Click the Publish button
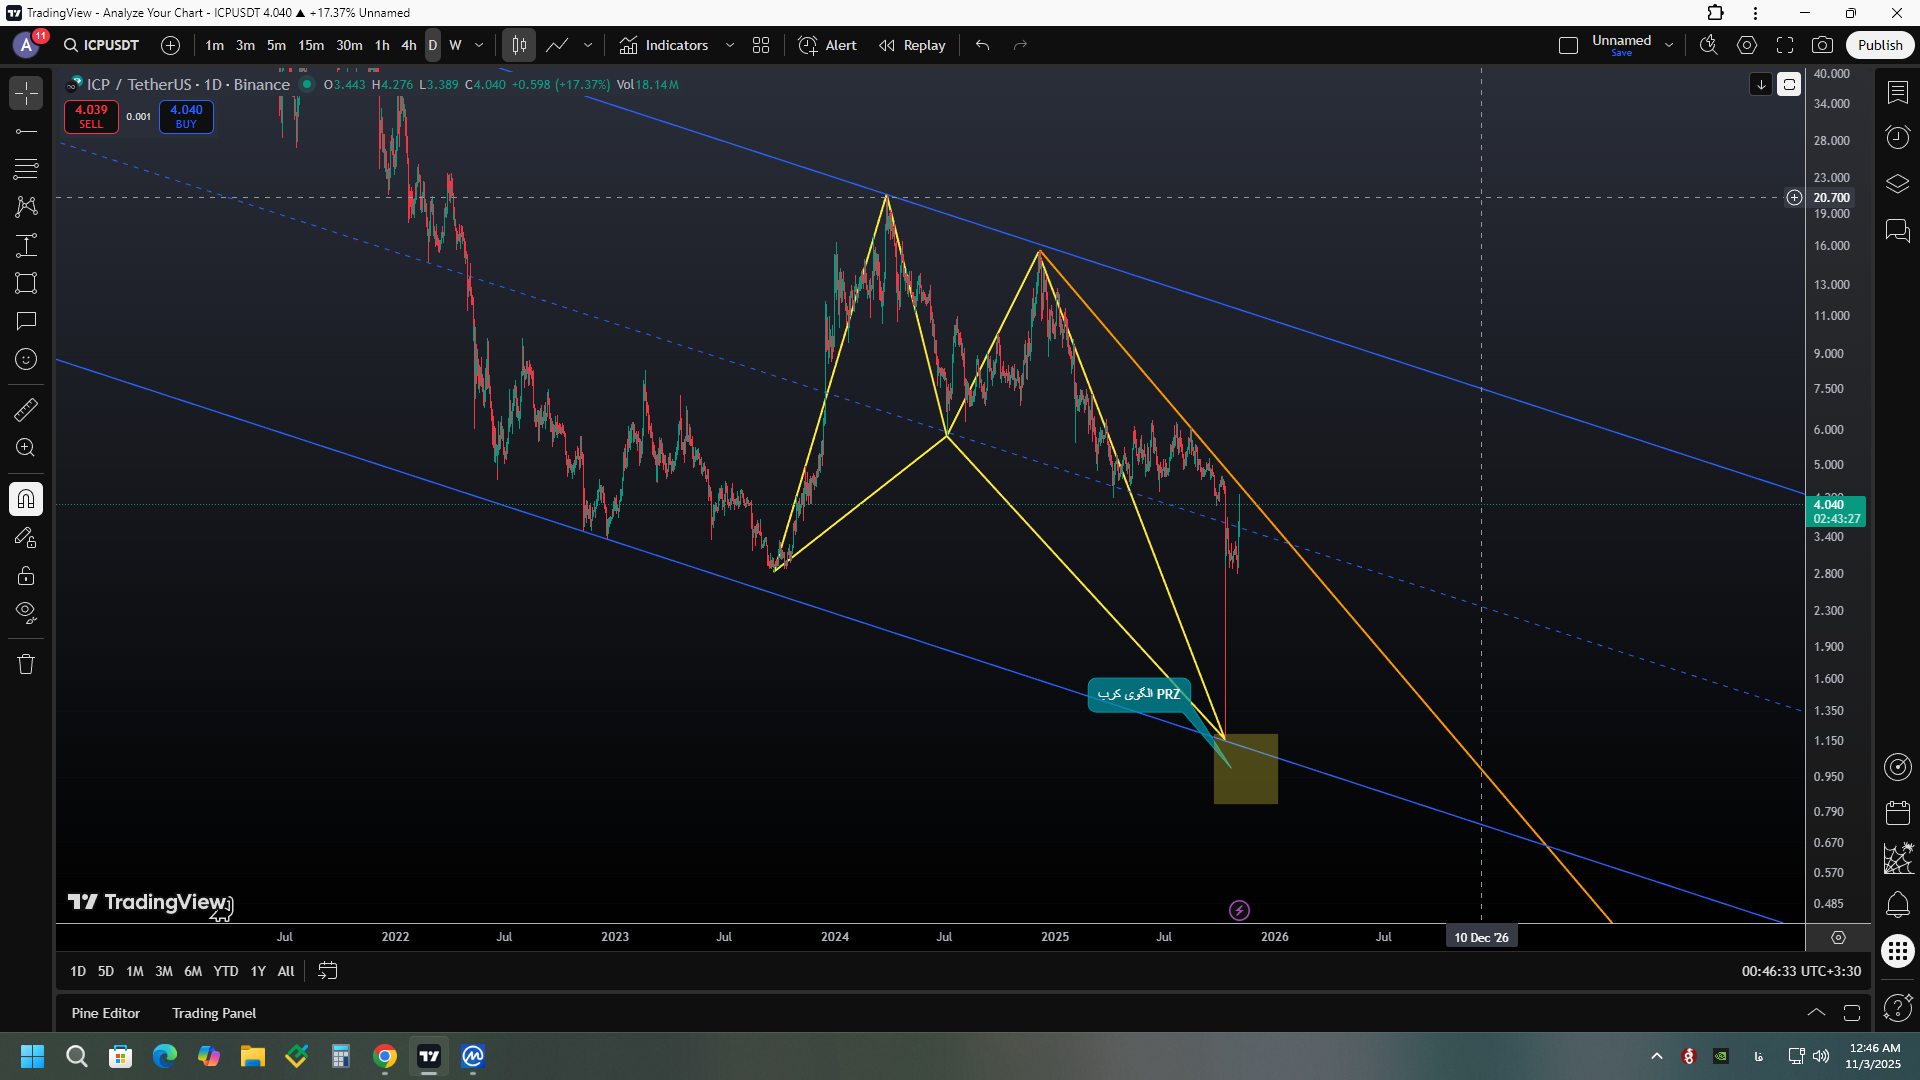This screenshot has width=1920, height=1080. pyautogui.click(x=1879, y=45)
